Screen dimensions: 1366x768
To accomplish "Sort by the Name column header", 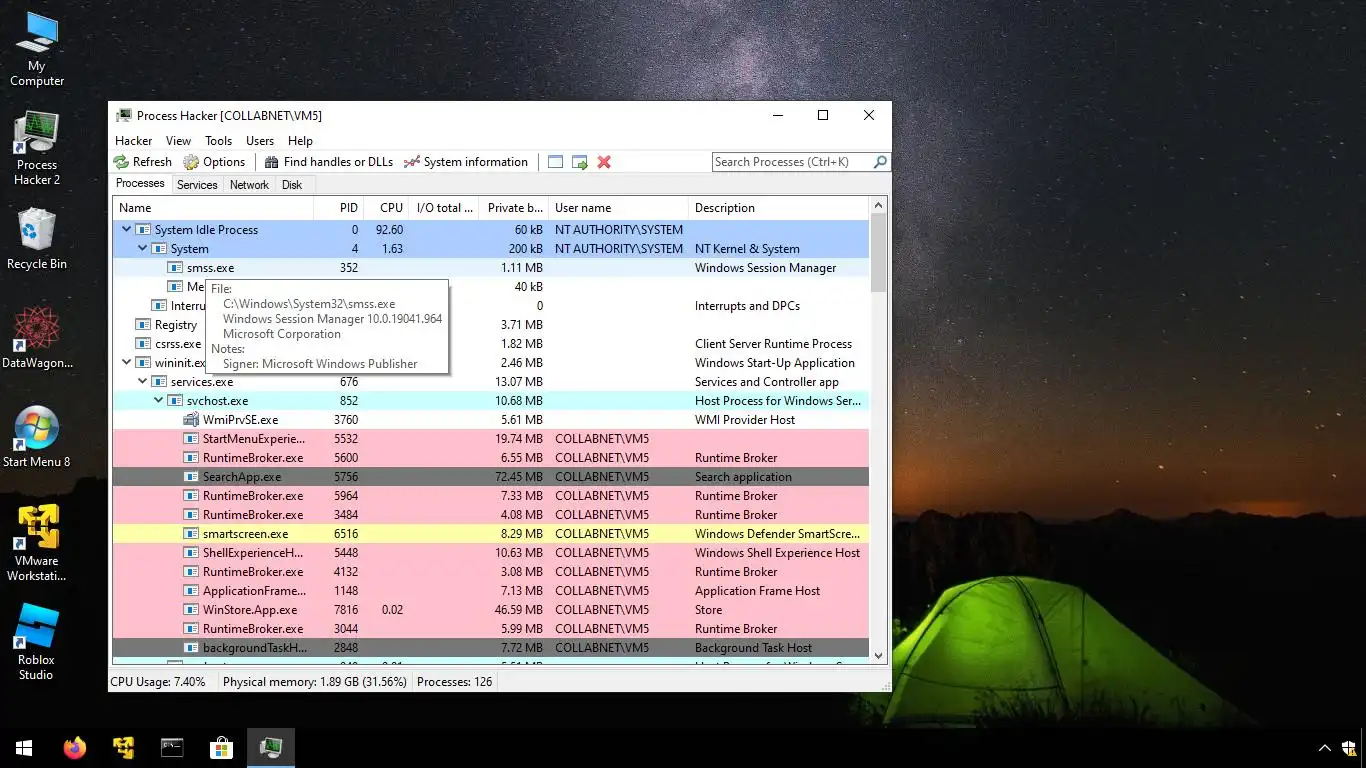I will click(x=212, y=208).
